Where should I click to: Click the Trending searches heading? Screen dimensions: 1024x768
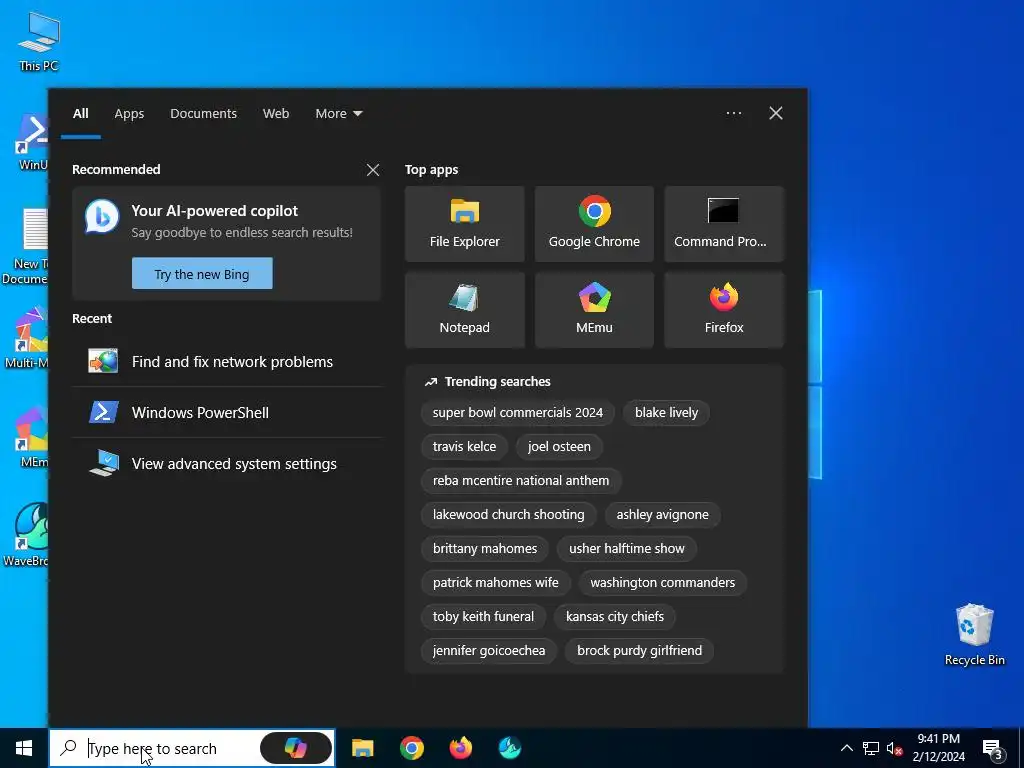click(x=497, y=381)
